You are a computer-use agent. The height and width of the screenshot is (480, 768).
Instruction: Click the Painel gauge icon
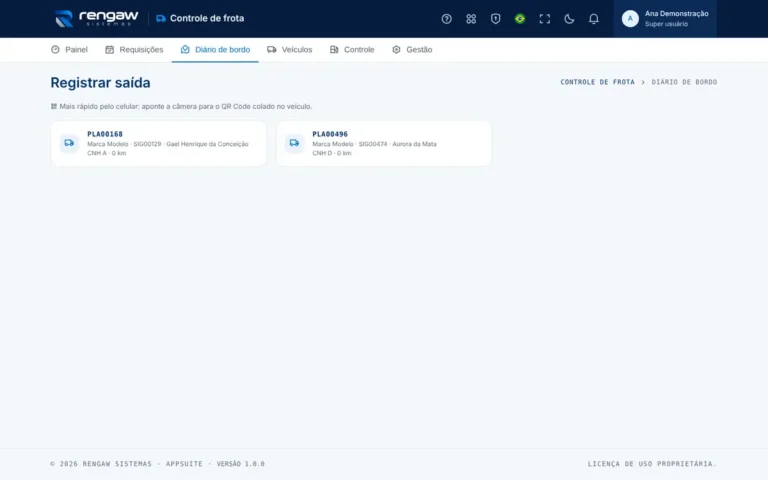pos(55,49)
